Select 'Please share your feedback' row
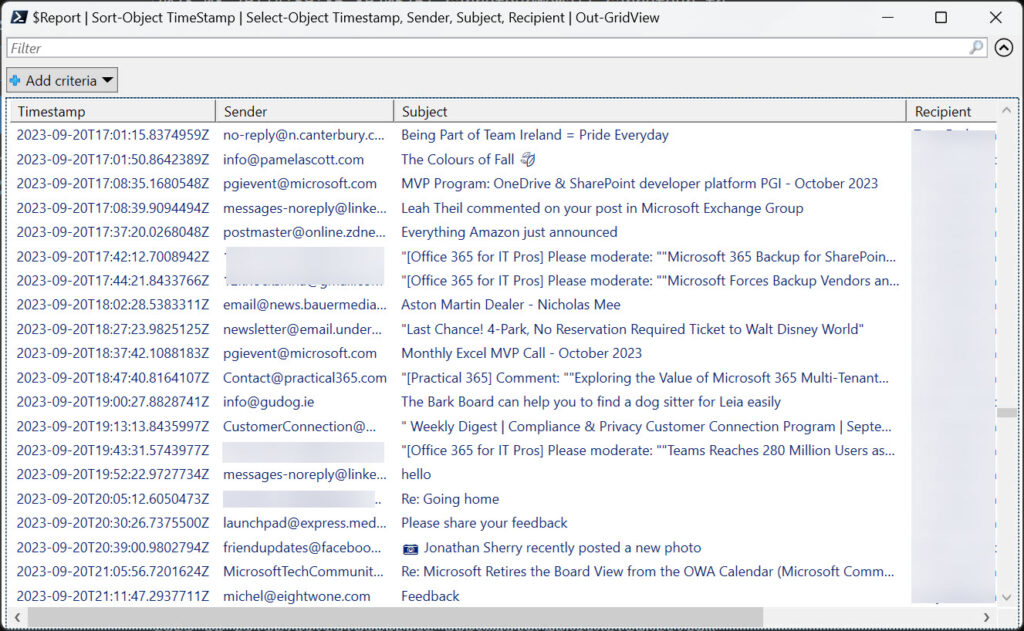 pyautogui.click(x=503, y=523)
